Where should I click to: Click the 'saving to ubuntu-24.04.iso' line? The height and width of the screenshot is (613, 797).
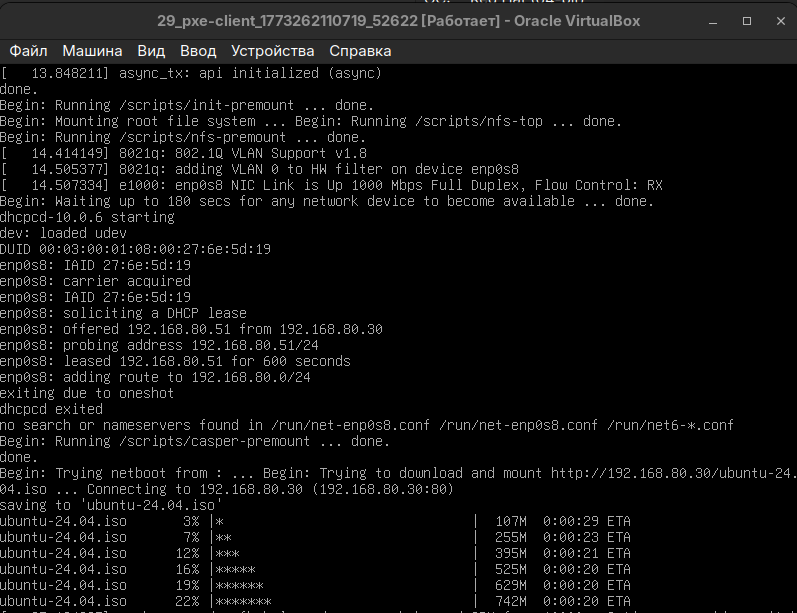pyautogui.click(x=107, y=505)
